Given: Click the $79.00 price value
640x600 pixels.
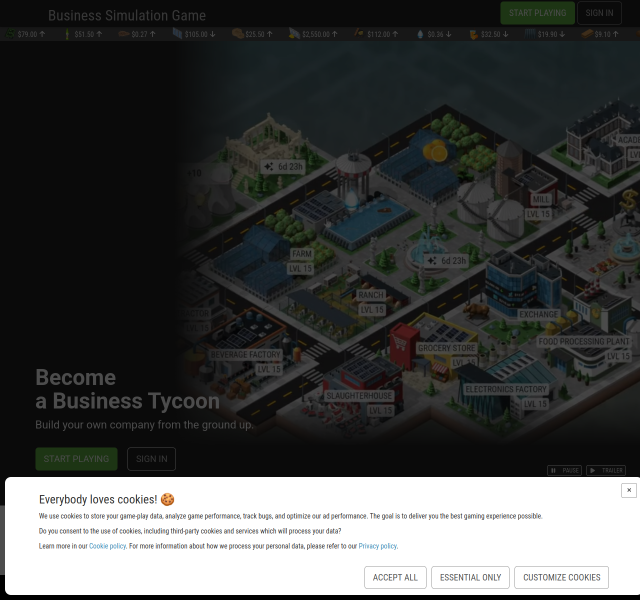Looking at the screenshot, I should point(27,34).
